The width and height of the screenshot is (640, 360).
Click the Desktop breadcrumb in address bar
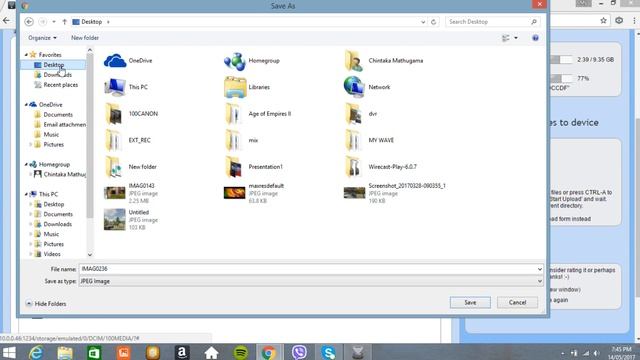(91, 22)
